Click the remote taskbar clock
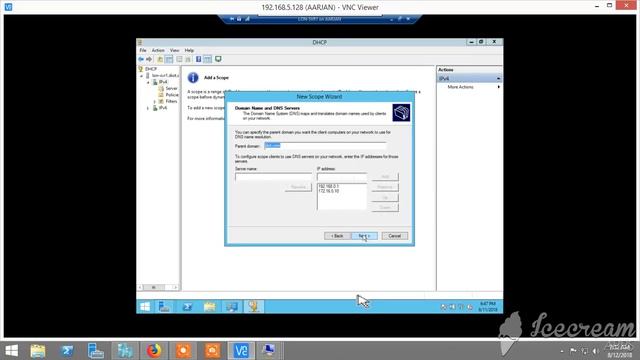Screen dimensions: 640x360 488,307
